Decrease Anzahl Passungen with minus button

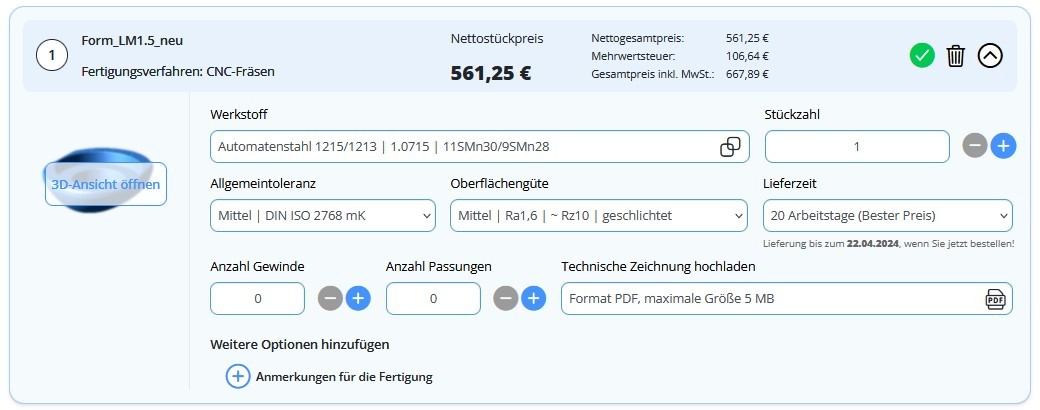click(506, 298)
